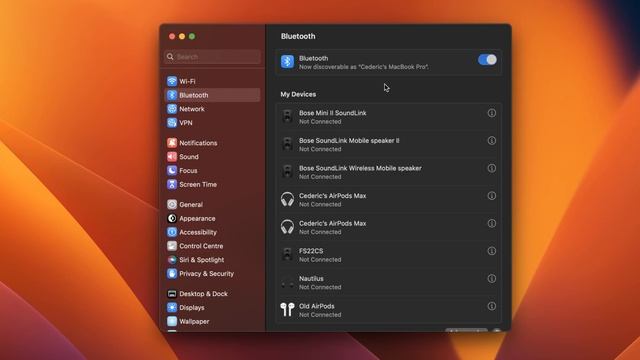Screen dimensions: 640x360
Task: Open Notifications settings
Action: pos(212,143)
